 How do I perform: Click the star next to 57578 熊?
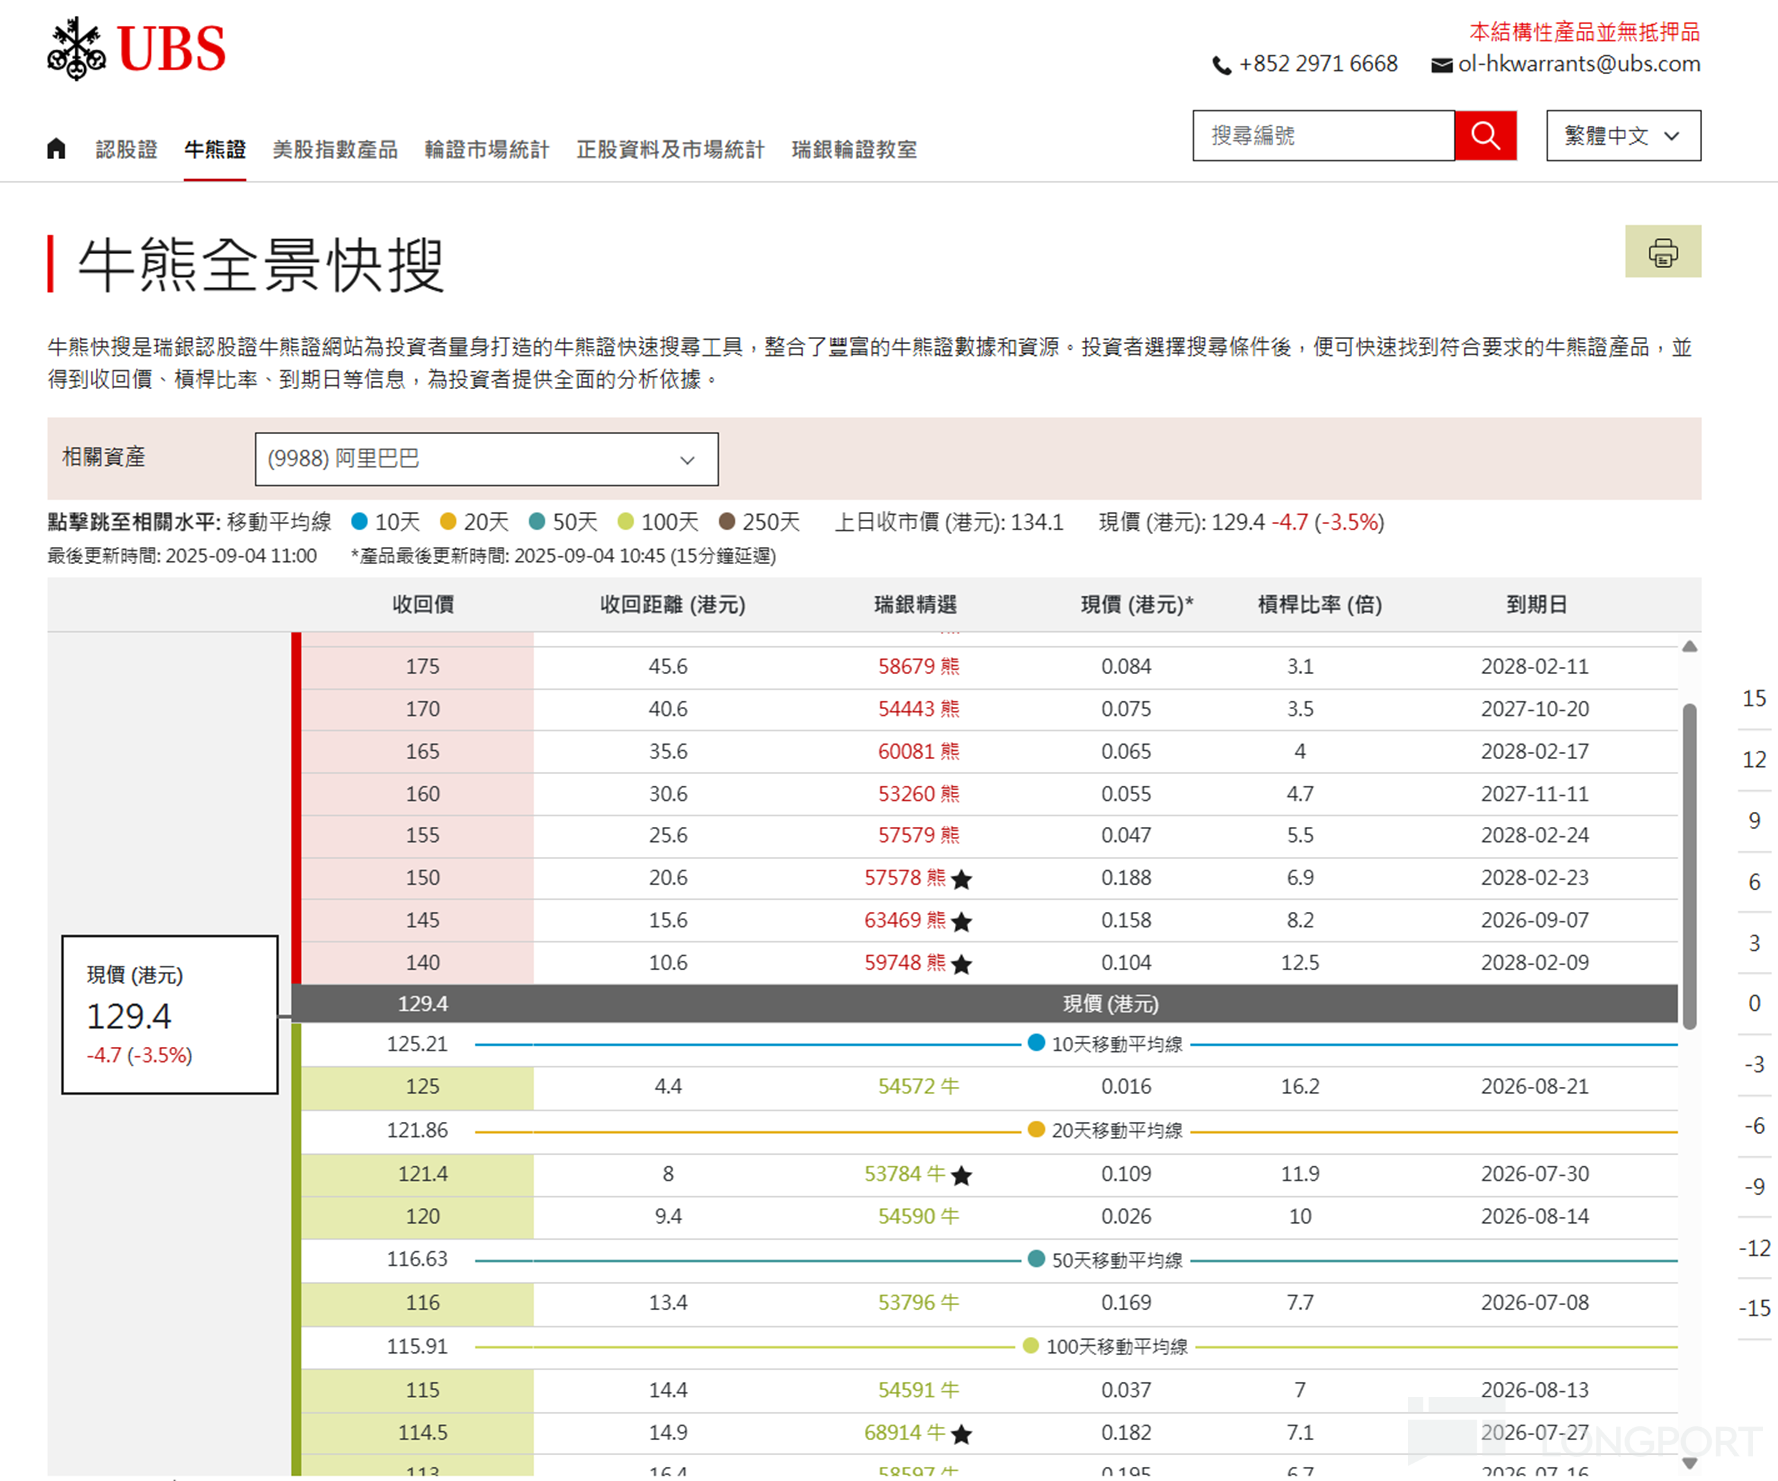961,879
